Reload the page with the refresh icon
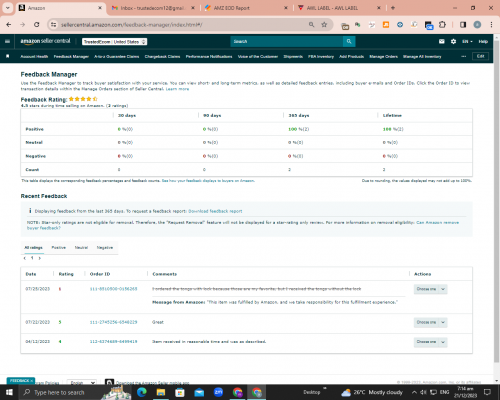The image size is (500, 400). (x=37, y=25)
